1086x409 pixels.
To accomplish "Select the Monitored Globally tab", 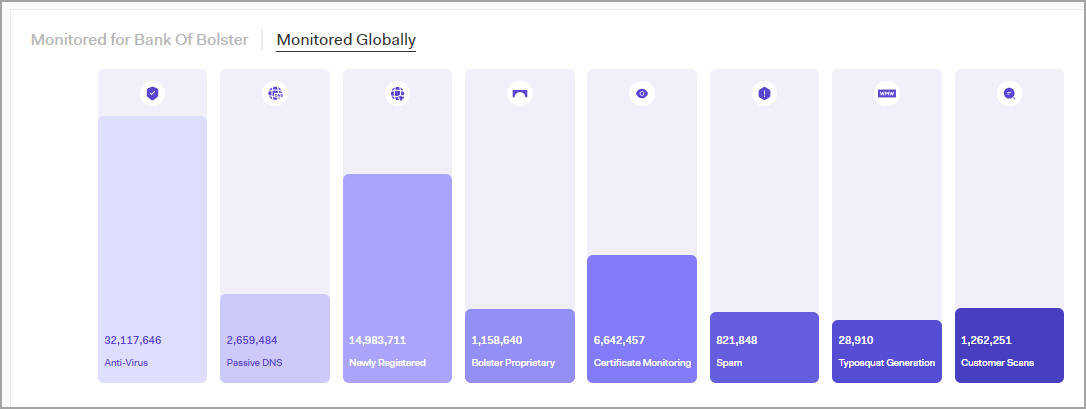I will 346,40.
